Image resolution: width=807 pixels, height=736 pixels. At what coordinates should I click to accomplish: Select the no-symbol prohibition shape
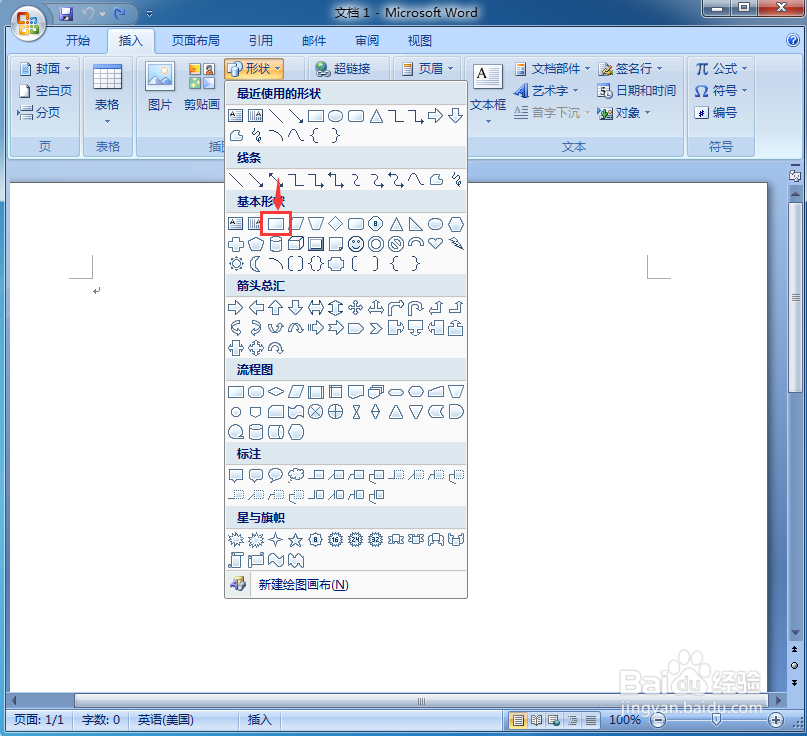[x=396, y=244]
